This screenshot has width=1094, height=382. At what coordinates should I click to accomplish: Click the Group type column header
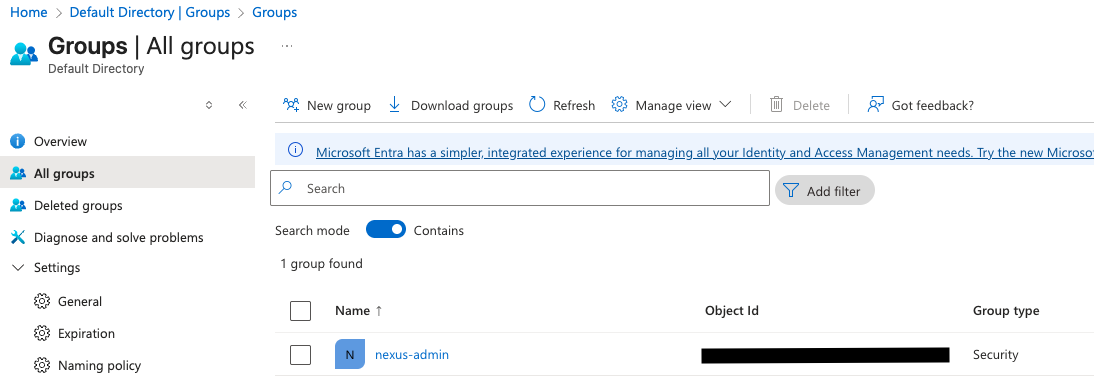coord(1006,311)
